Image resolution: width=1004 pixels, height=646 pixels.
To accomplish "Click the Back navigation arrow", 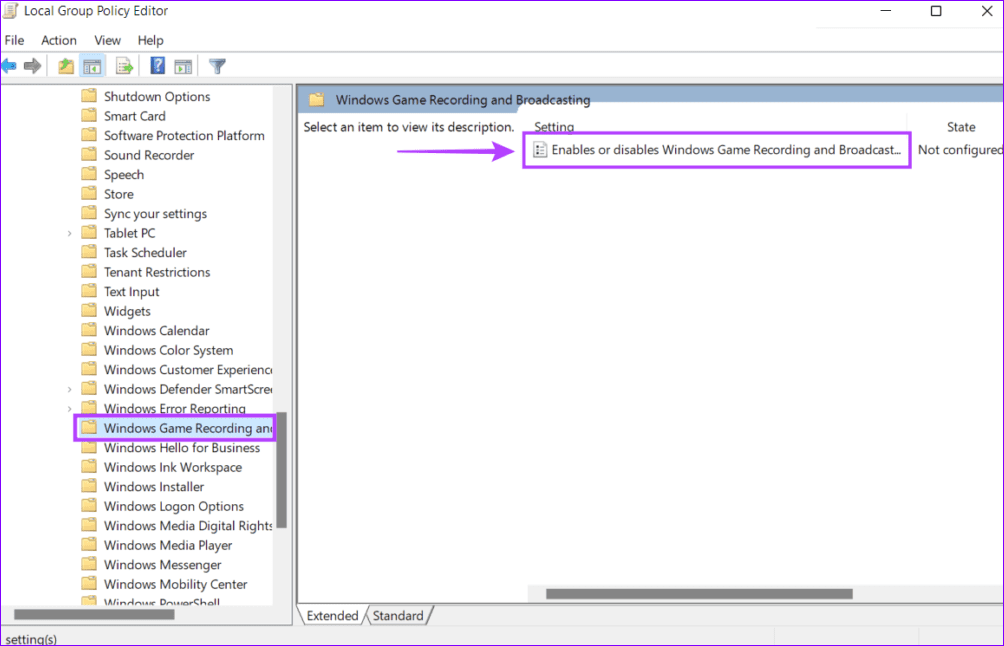I will tap(10, 65).
